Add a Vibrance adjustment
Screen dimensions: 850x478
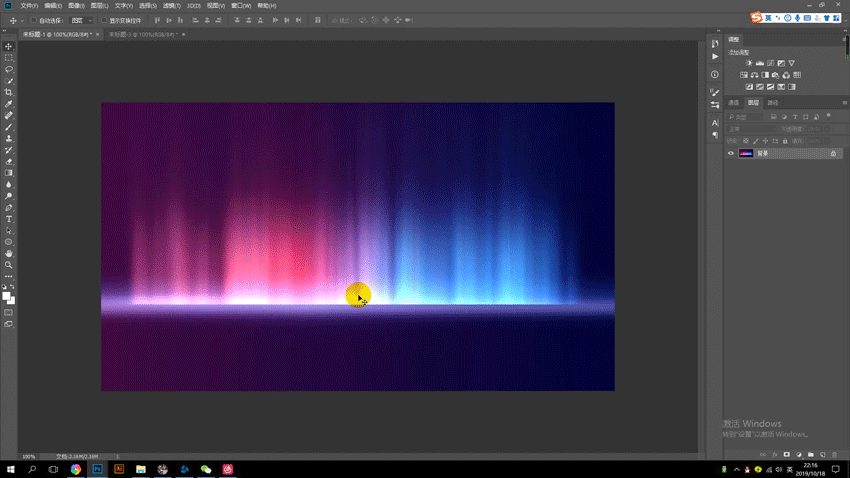coord(791,63)
